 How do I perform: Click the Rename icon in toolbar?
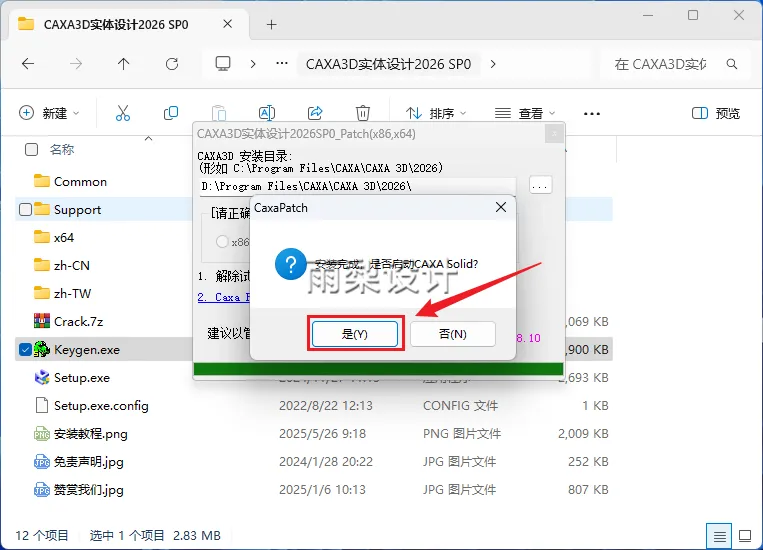tap(267, 113)
